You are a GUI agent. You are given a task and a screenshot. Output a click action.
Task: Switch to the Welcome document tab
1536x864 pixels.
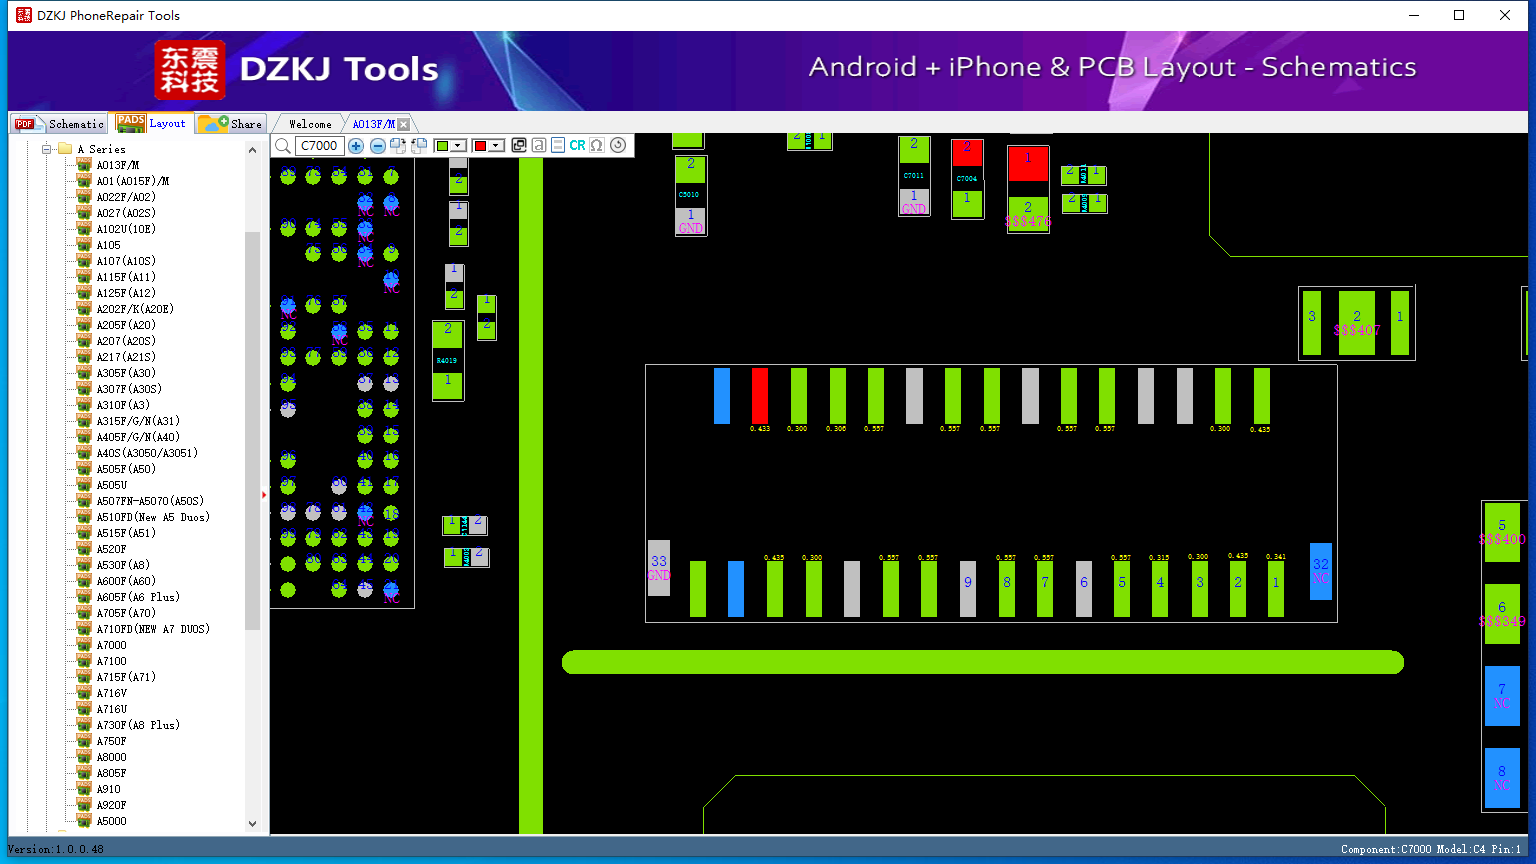click(x=310, y=124)
